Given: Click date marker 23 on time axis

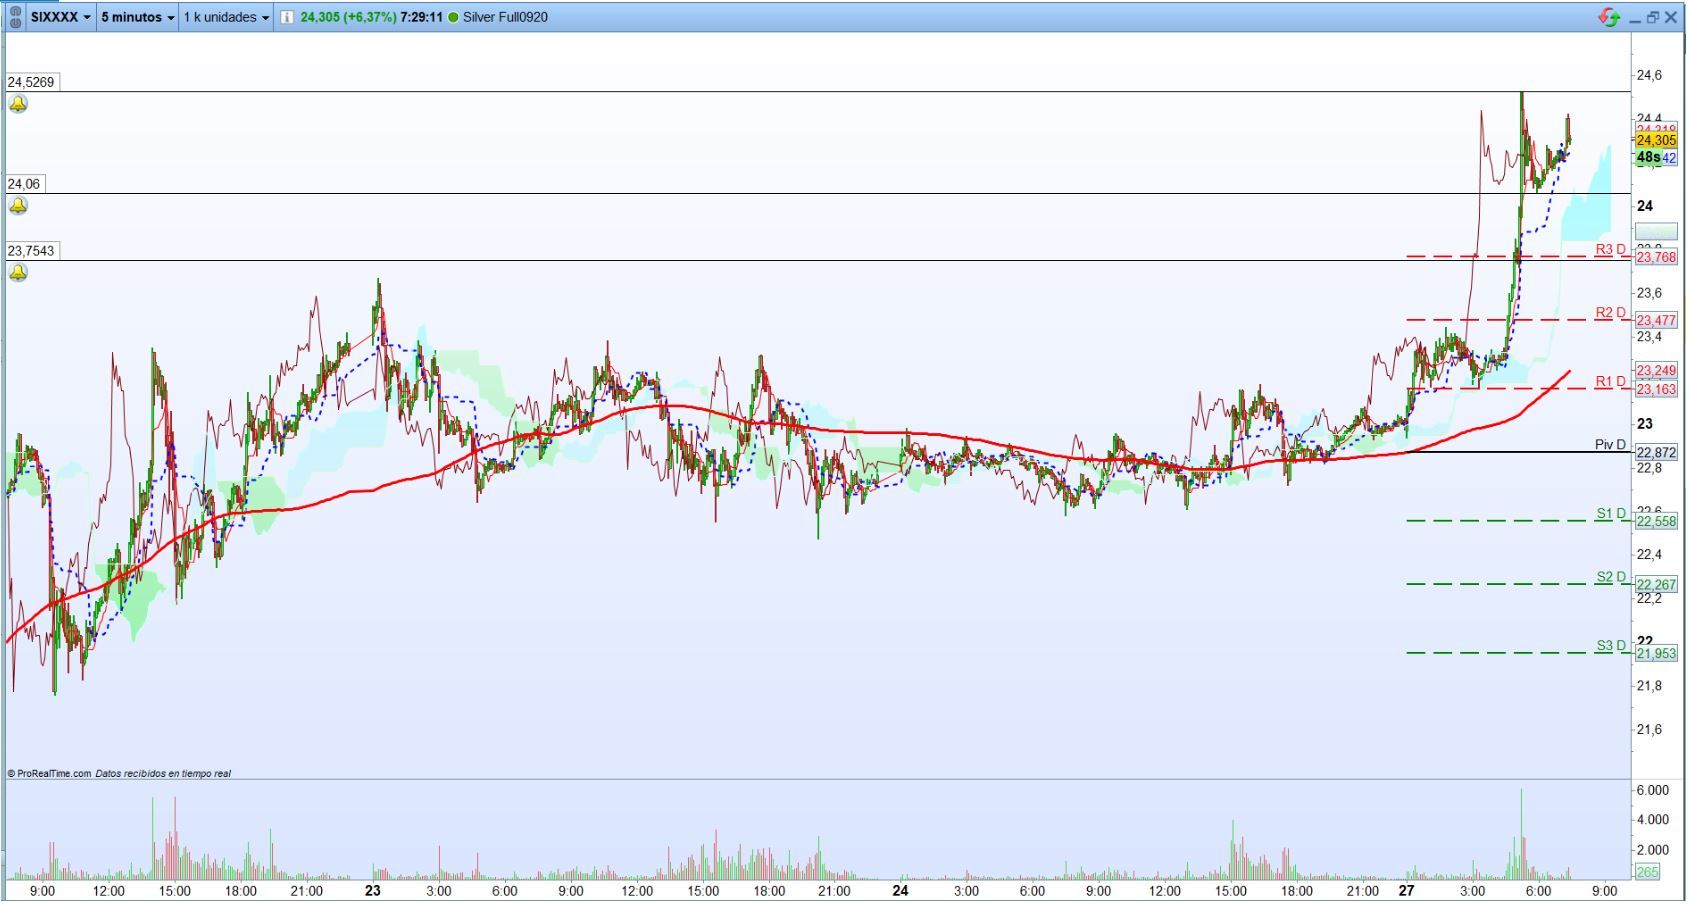Looking at the screenshot, I should coord(373,890).
